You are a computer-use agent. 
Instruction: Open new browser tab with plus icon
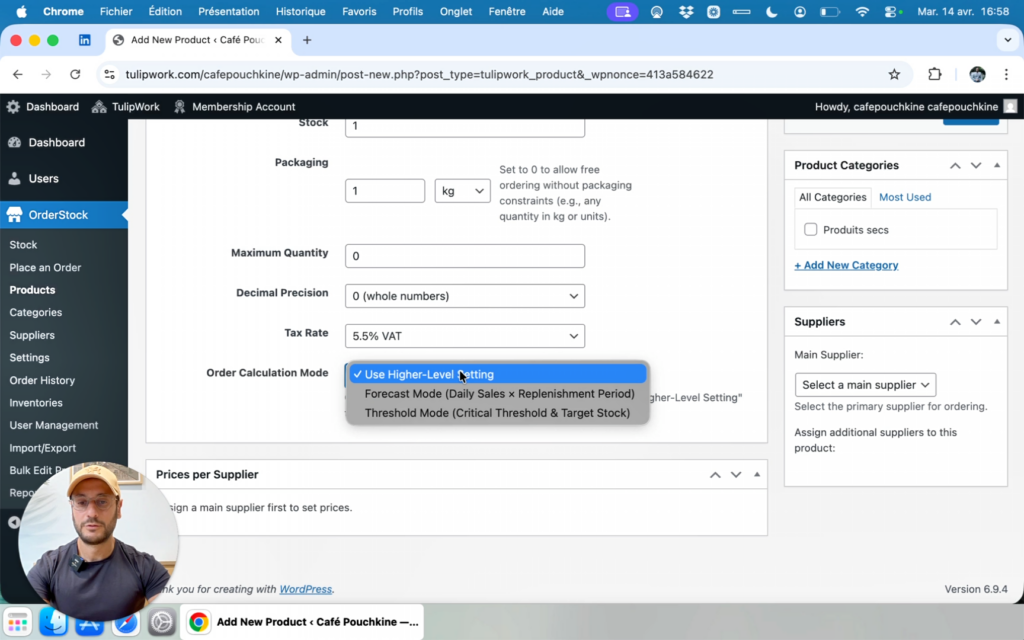pyautogui.click(x=307, y=40)
